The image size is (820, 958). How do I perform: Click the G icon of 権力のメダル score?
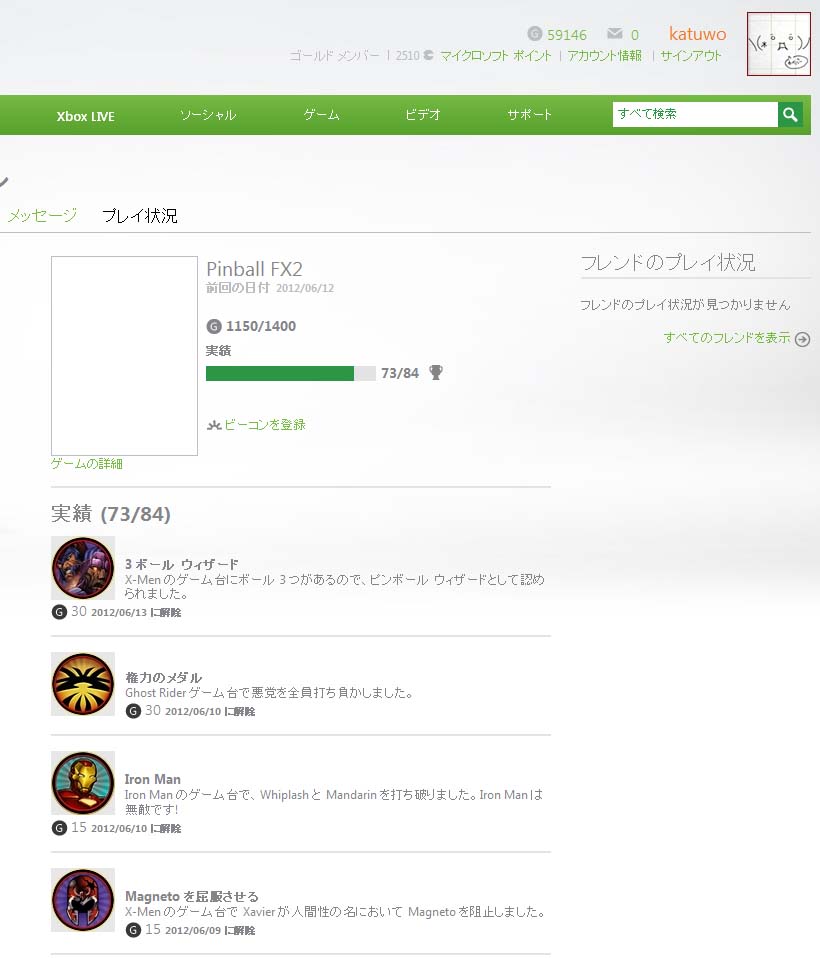[133, 711]
